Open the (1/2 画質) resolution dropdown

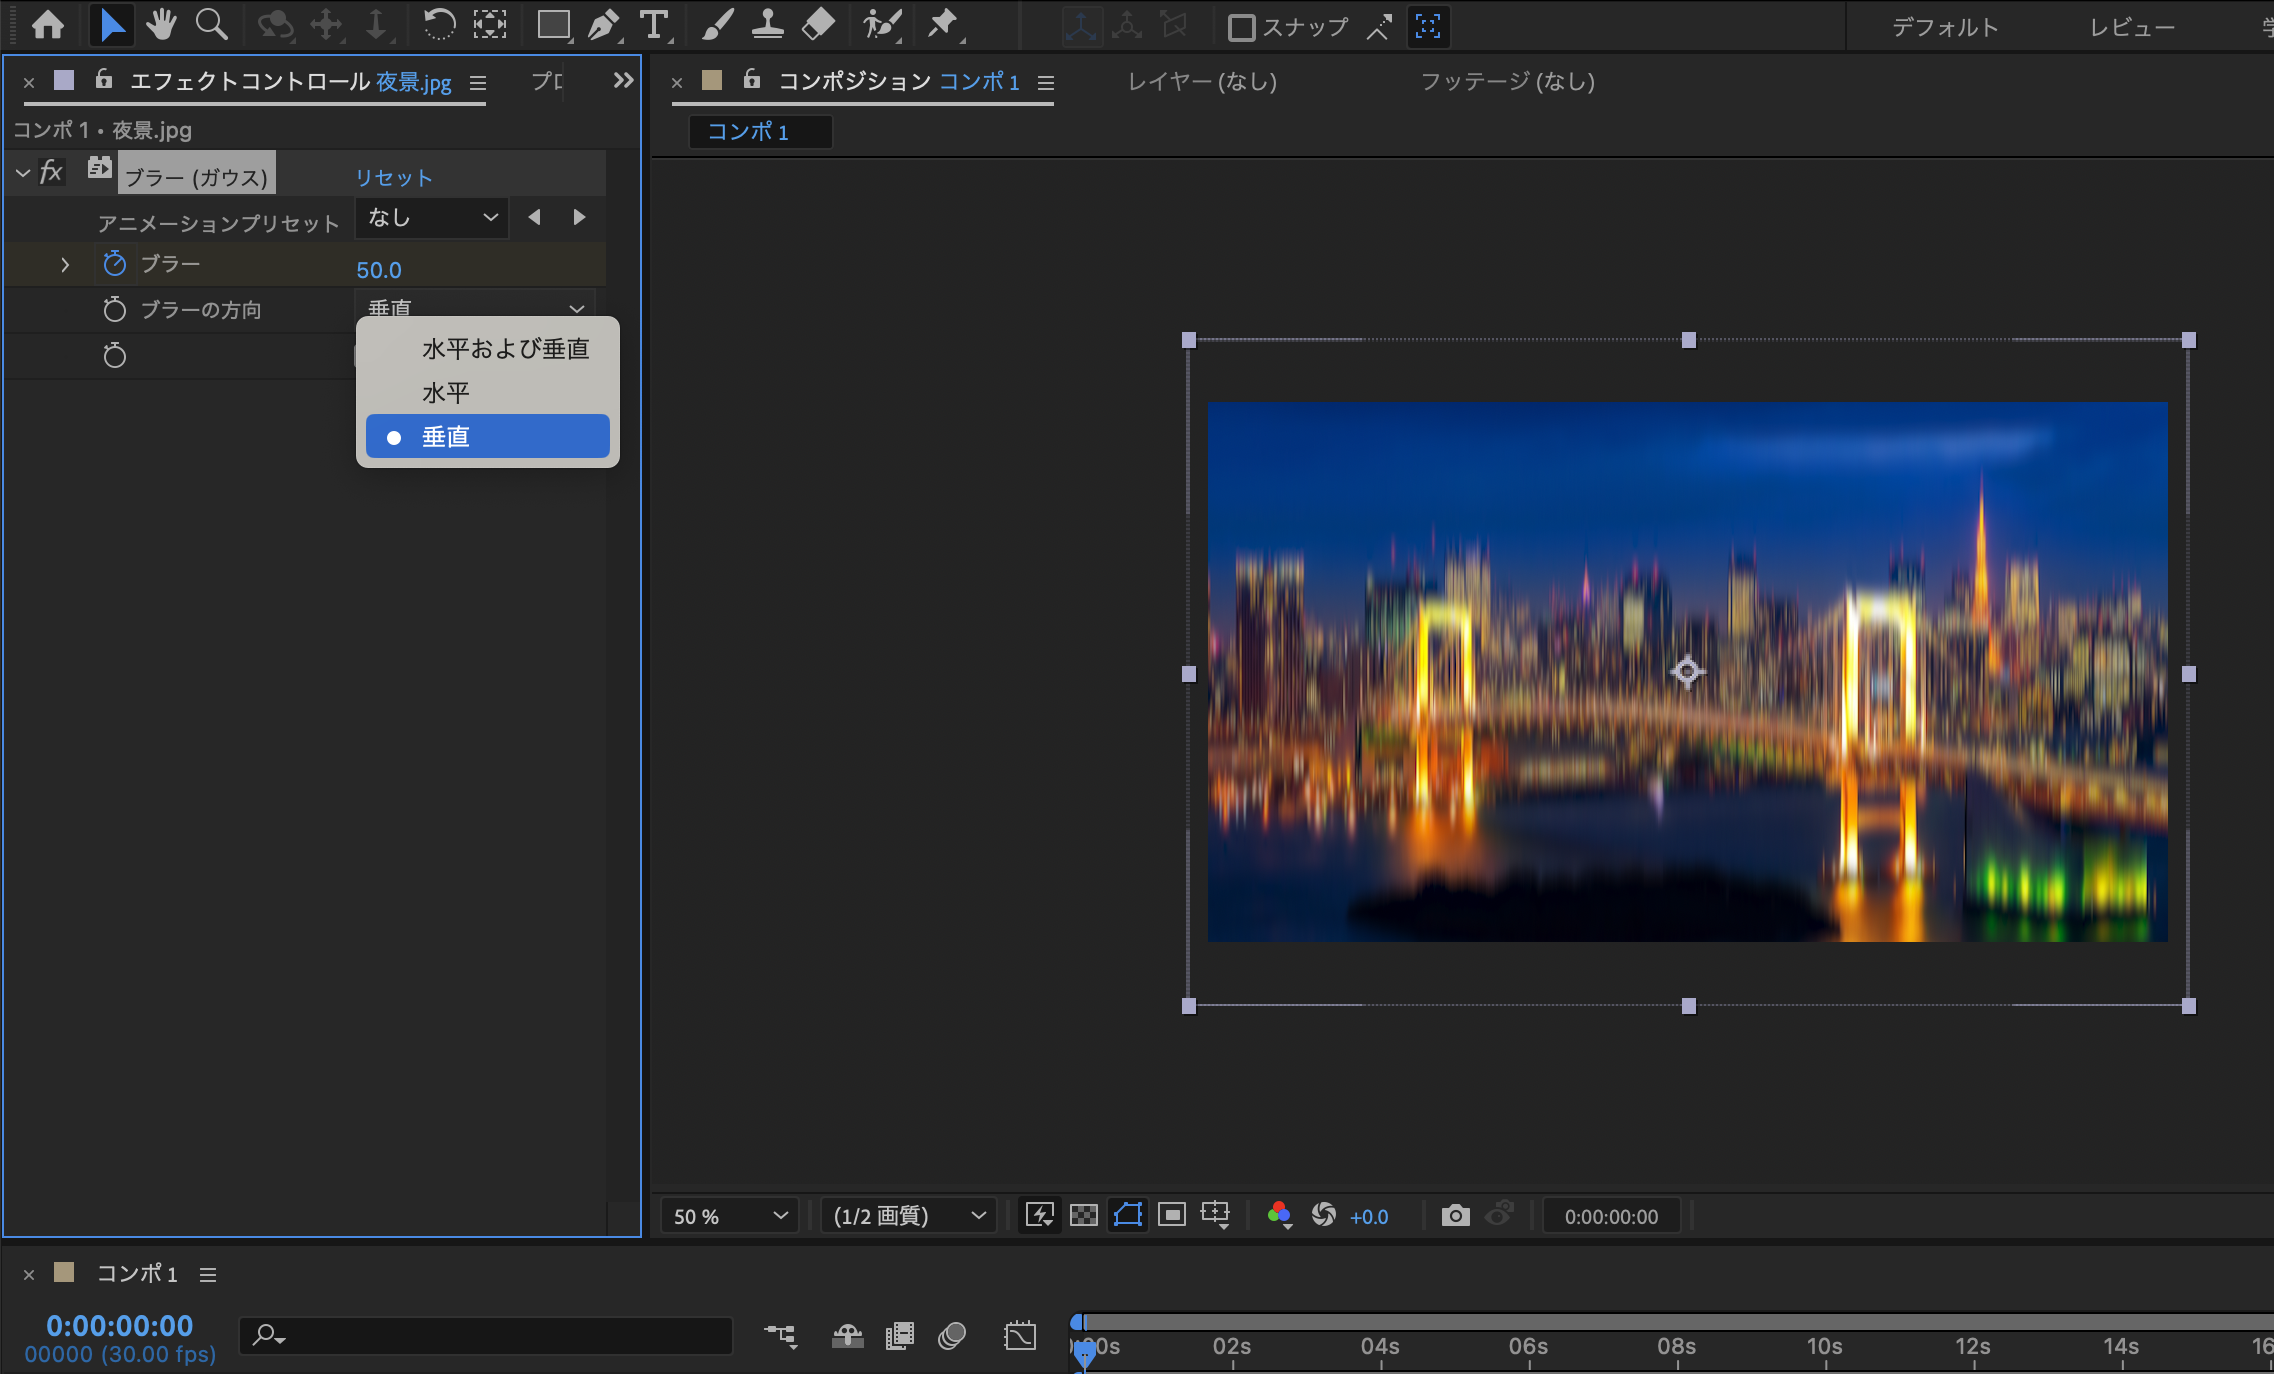tap(908, 1216)
